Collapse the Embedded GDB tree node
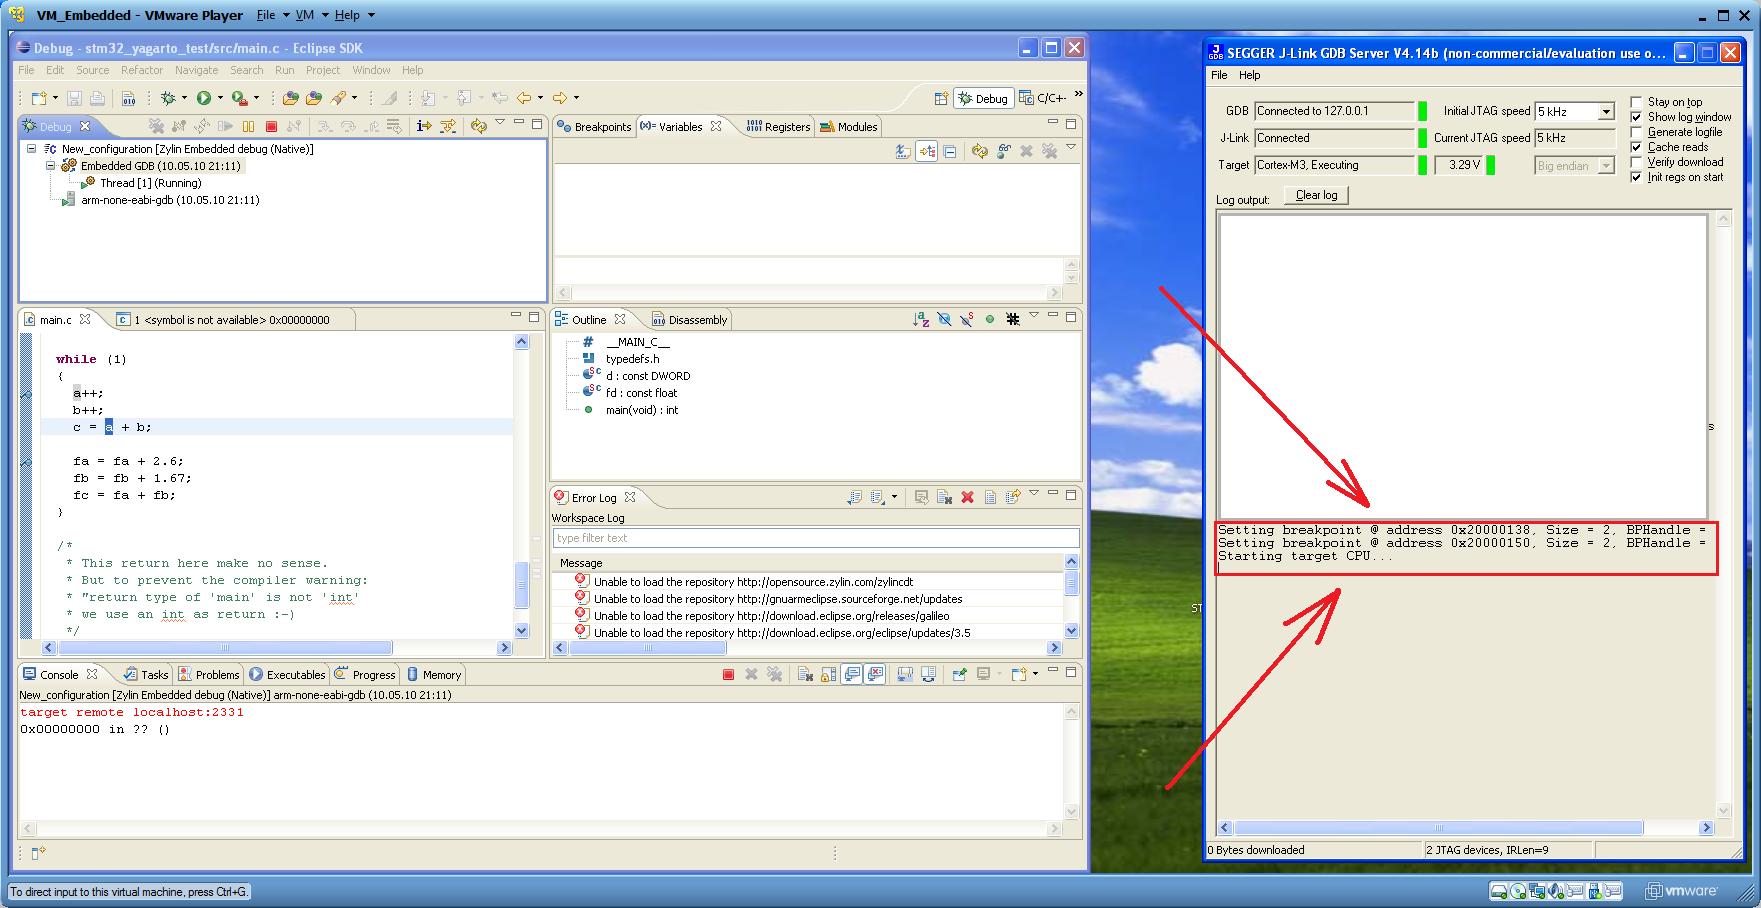Viewport: 1761px width, 908px height. [50, 166]
